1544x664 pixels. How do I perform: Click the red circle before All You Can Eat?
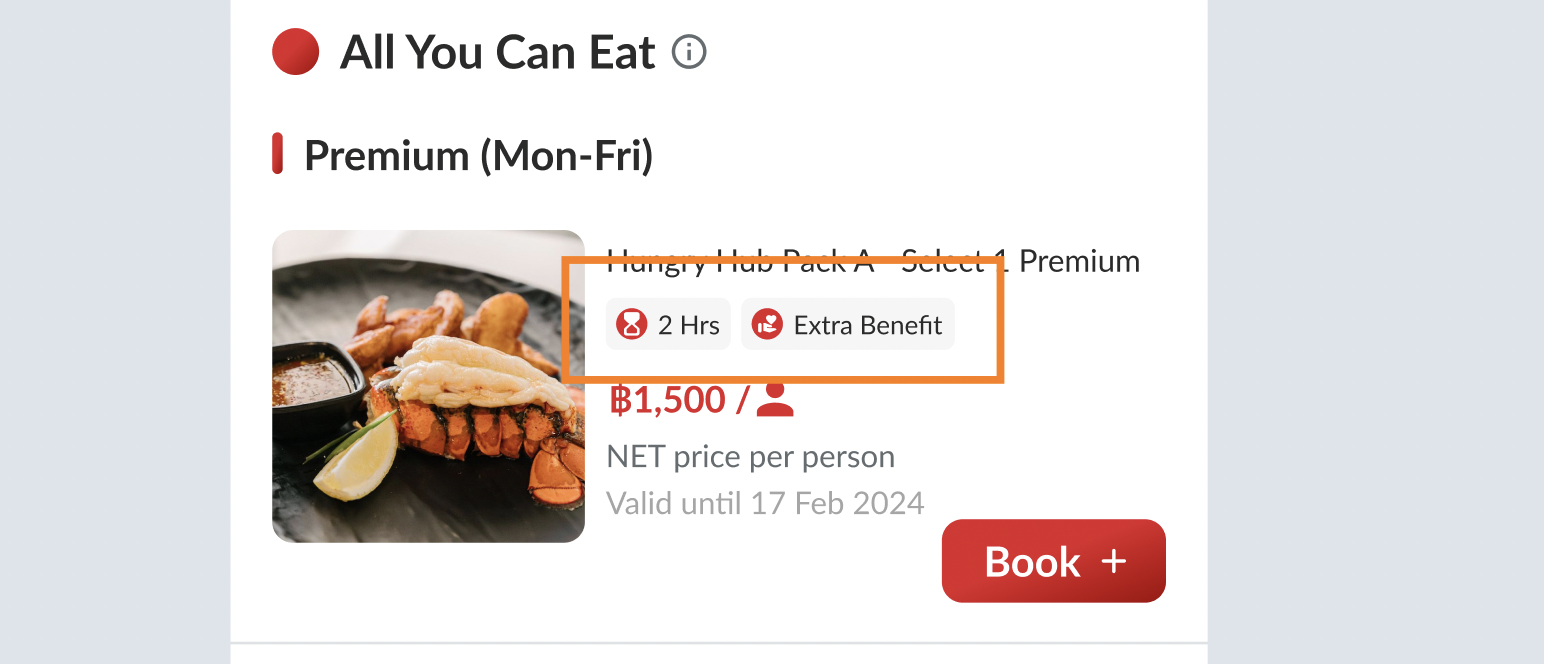pos(295,52)
